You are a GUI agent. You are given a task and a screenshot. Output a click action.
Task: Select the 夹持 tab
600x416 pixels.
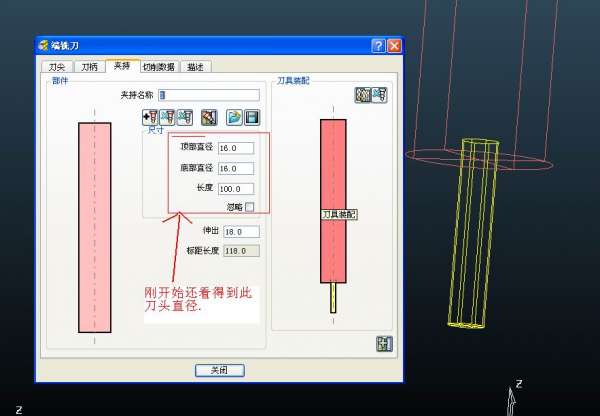coord(122,66)
